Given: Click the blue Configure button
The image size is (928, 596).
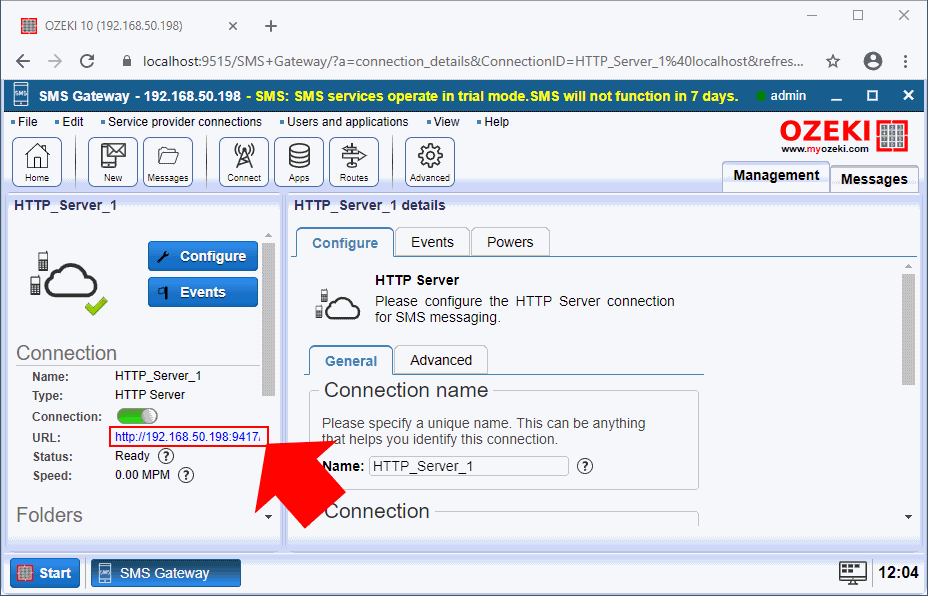Looking at the screenshot, I should coord(203,256).
